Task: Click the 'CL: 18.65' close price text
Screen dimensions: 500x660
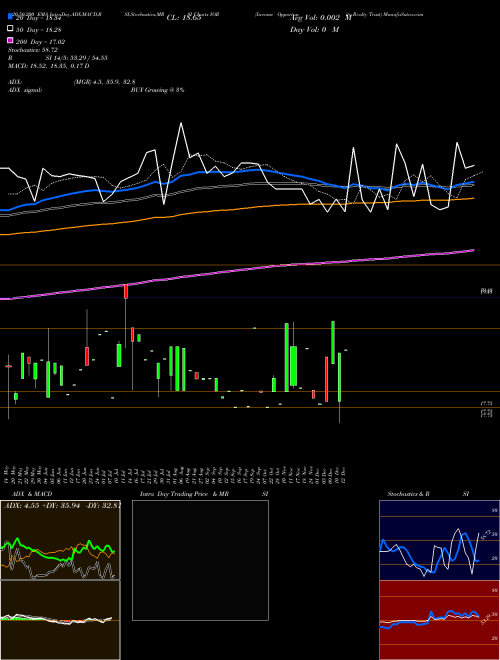Action: pos(184,18)
